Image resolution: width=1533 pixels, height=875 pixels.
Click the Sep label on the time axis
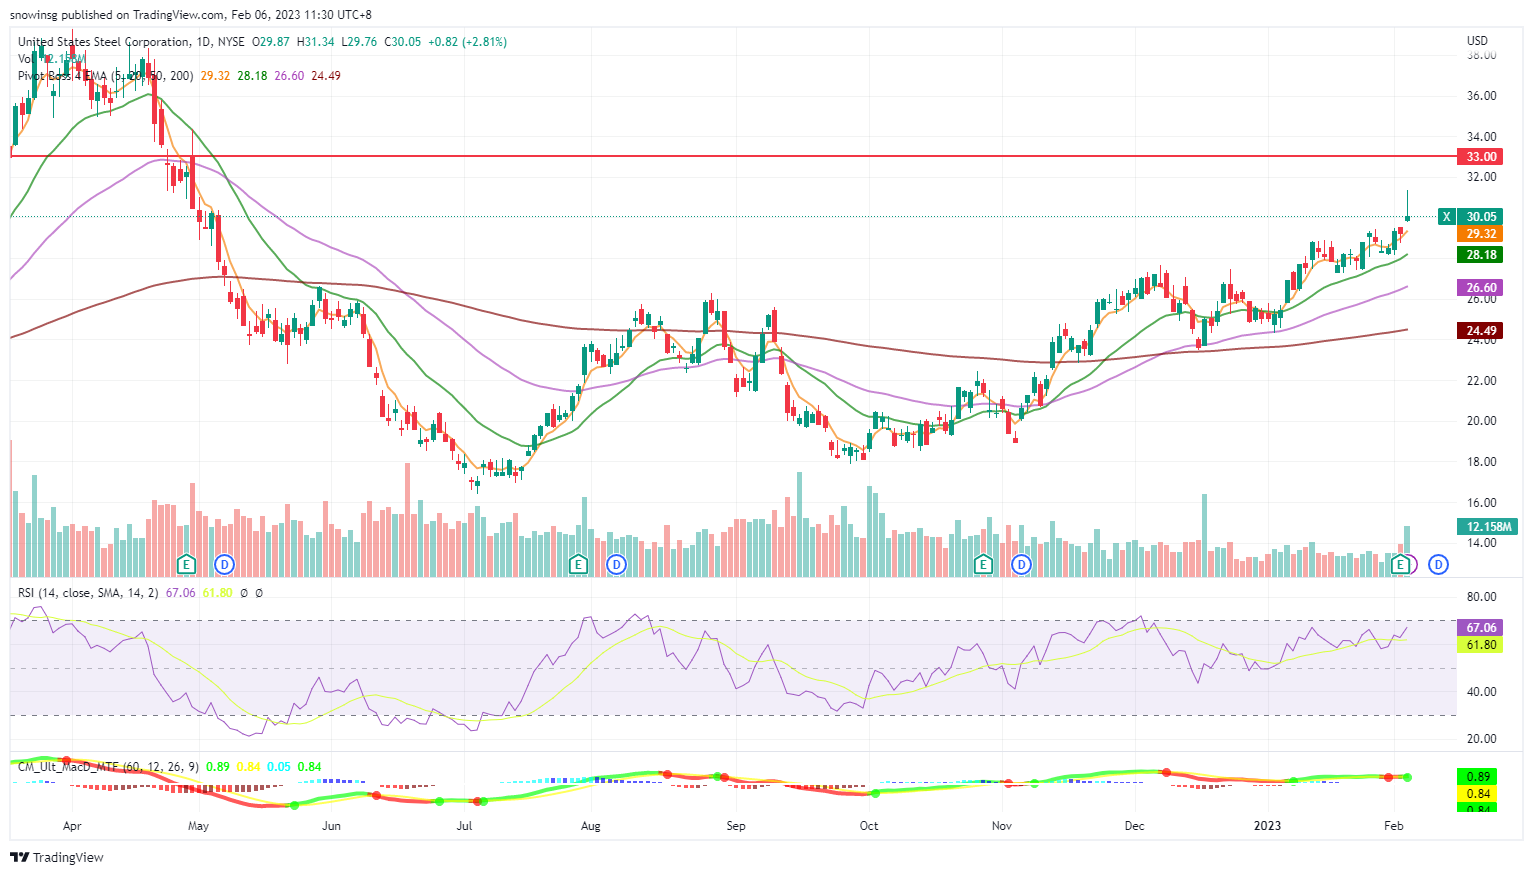736,826
